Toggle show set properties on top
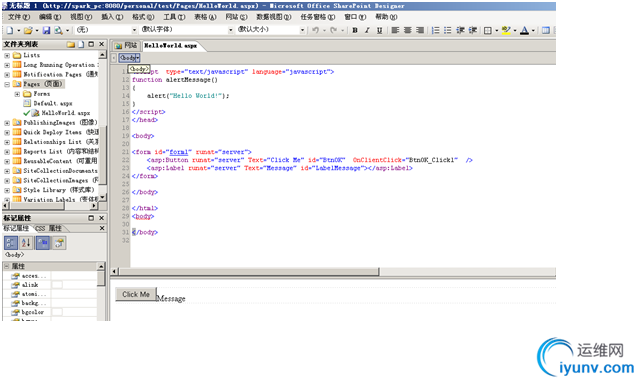 coord(43,243)
